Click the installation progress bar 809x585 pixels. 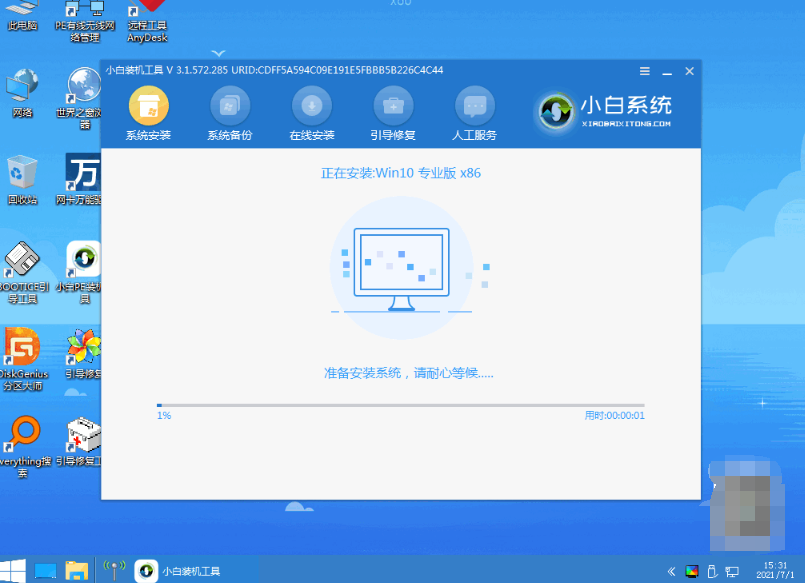(x=401, y=405)
